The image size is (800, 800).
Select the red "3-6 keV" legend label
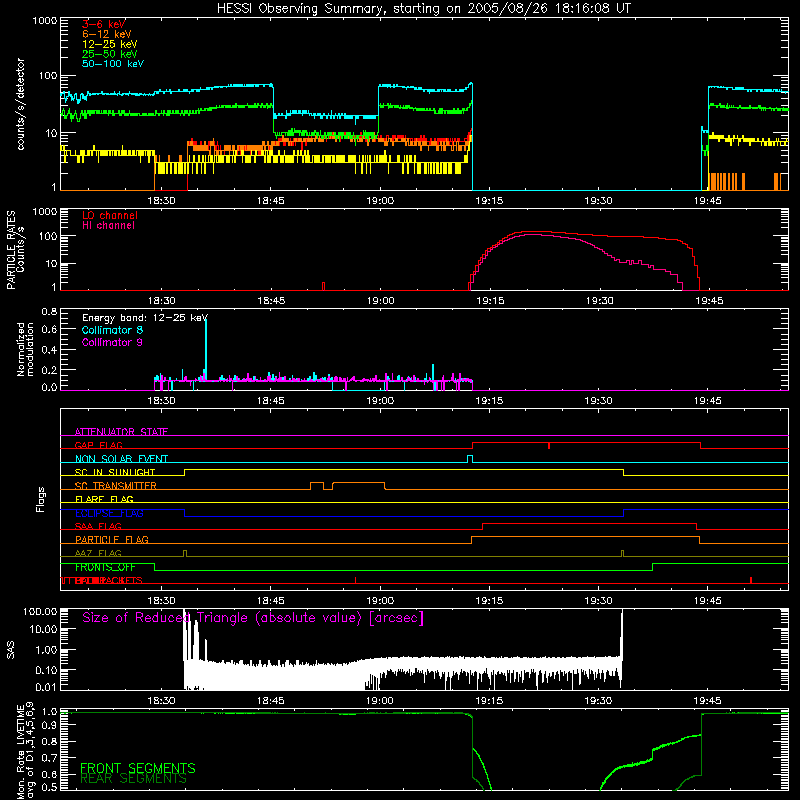tap(104, 24)
